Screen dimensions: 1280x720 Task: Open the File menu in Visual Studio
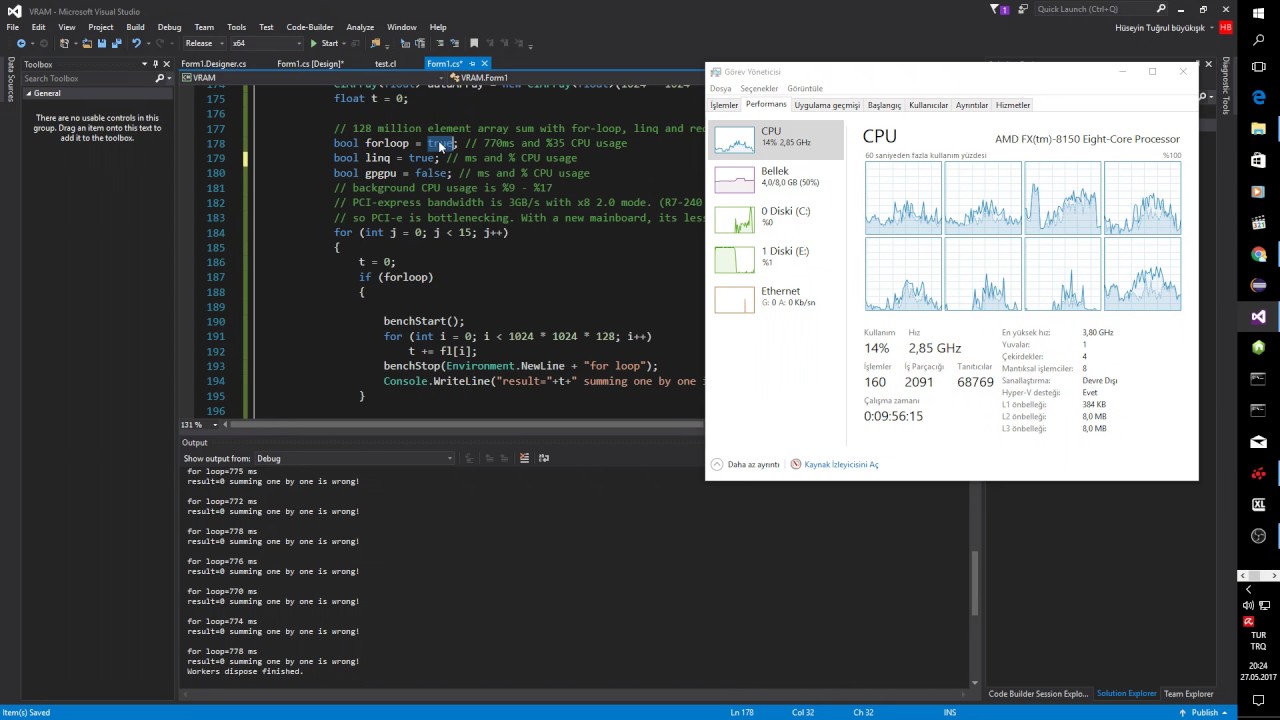13,27
